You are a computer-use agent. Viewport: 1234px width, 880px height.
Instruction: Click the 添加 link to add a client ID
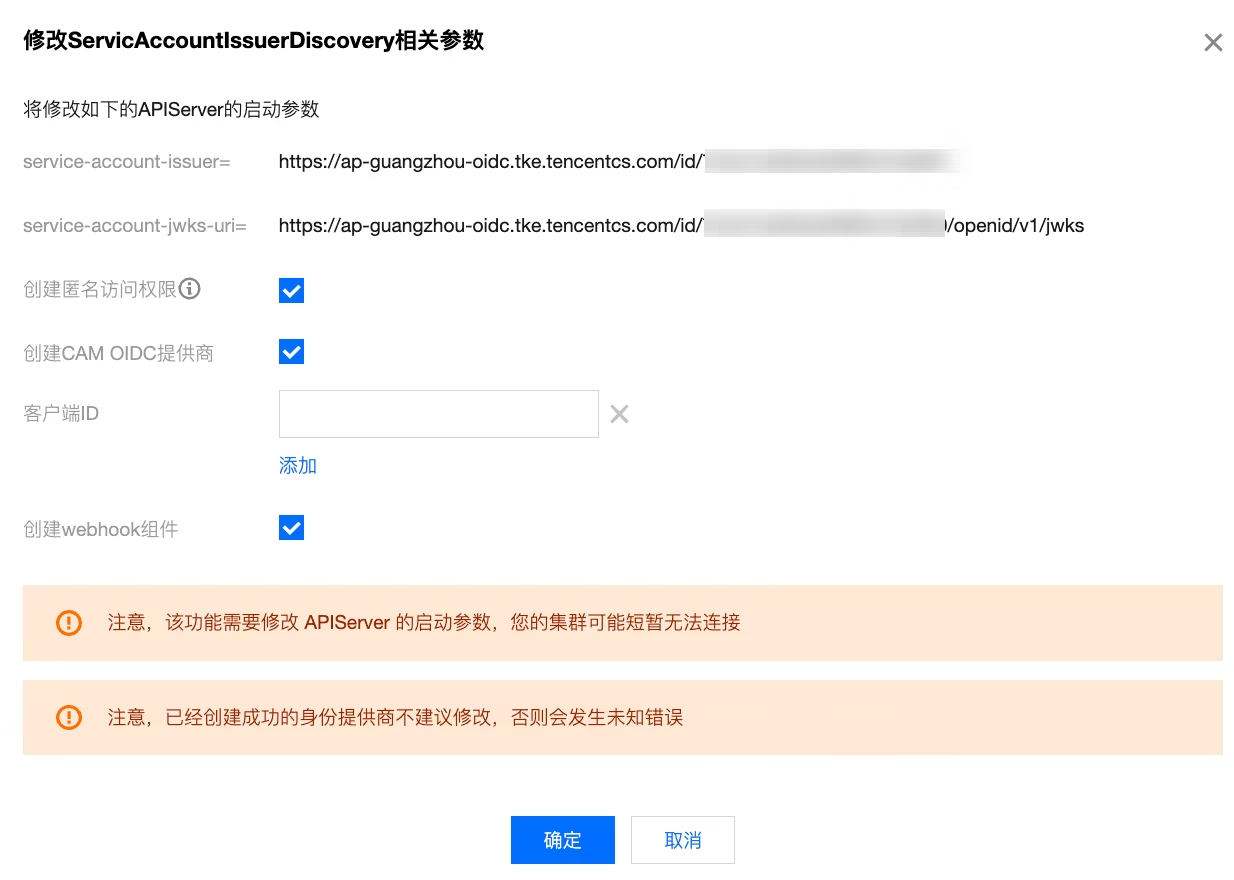point(298,466)
